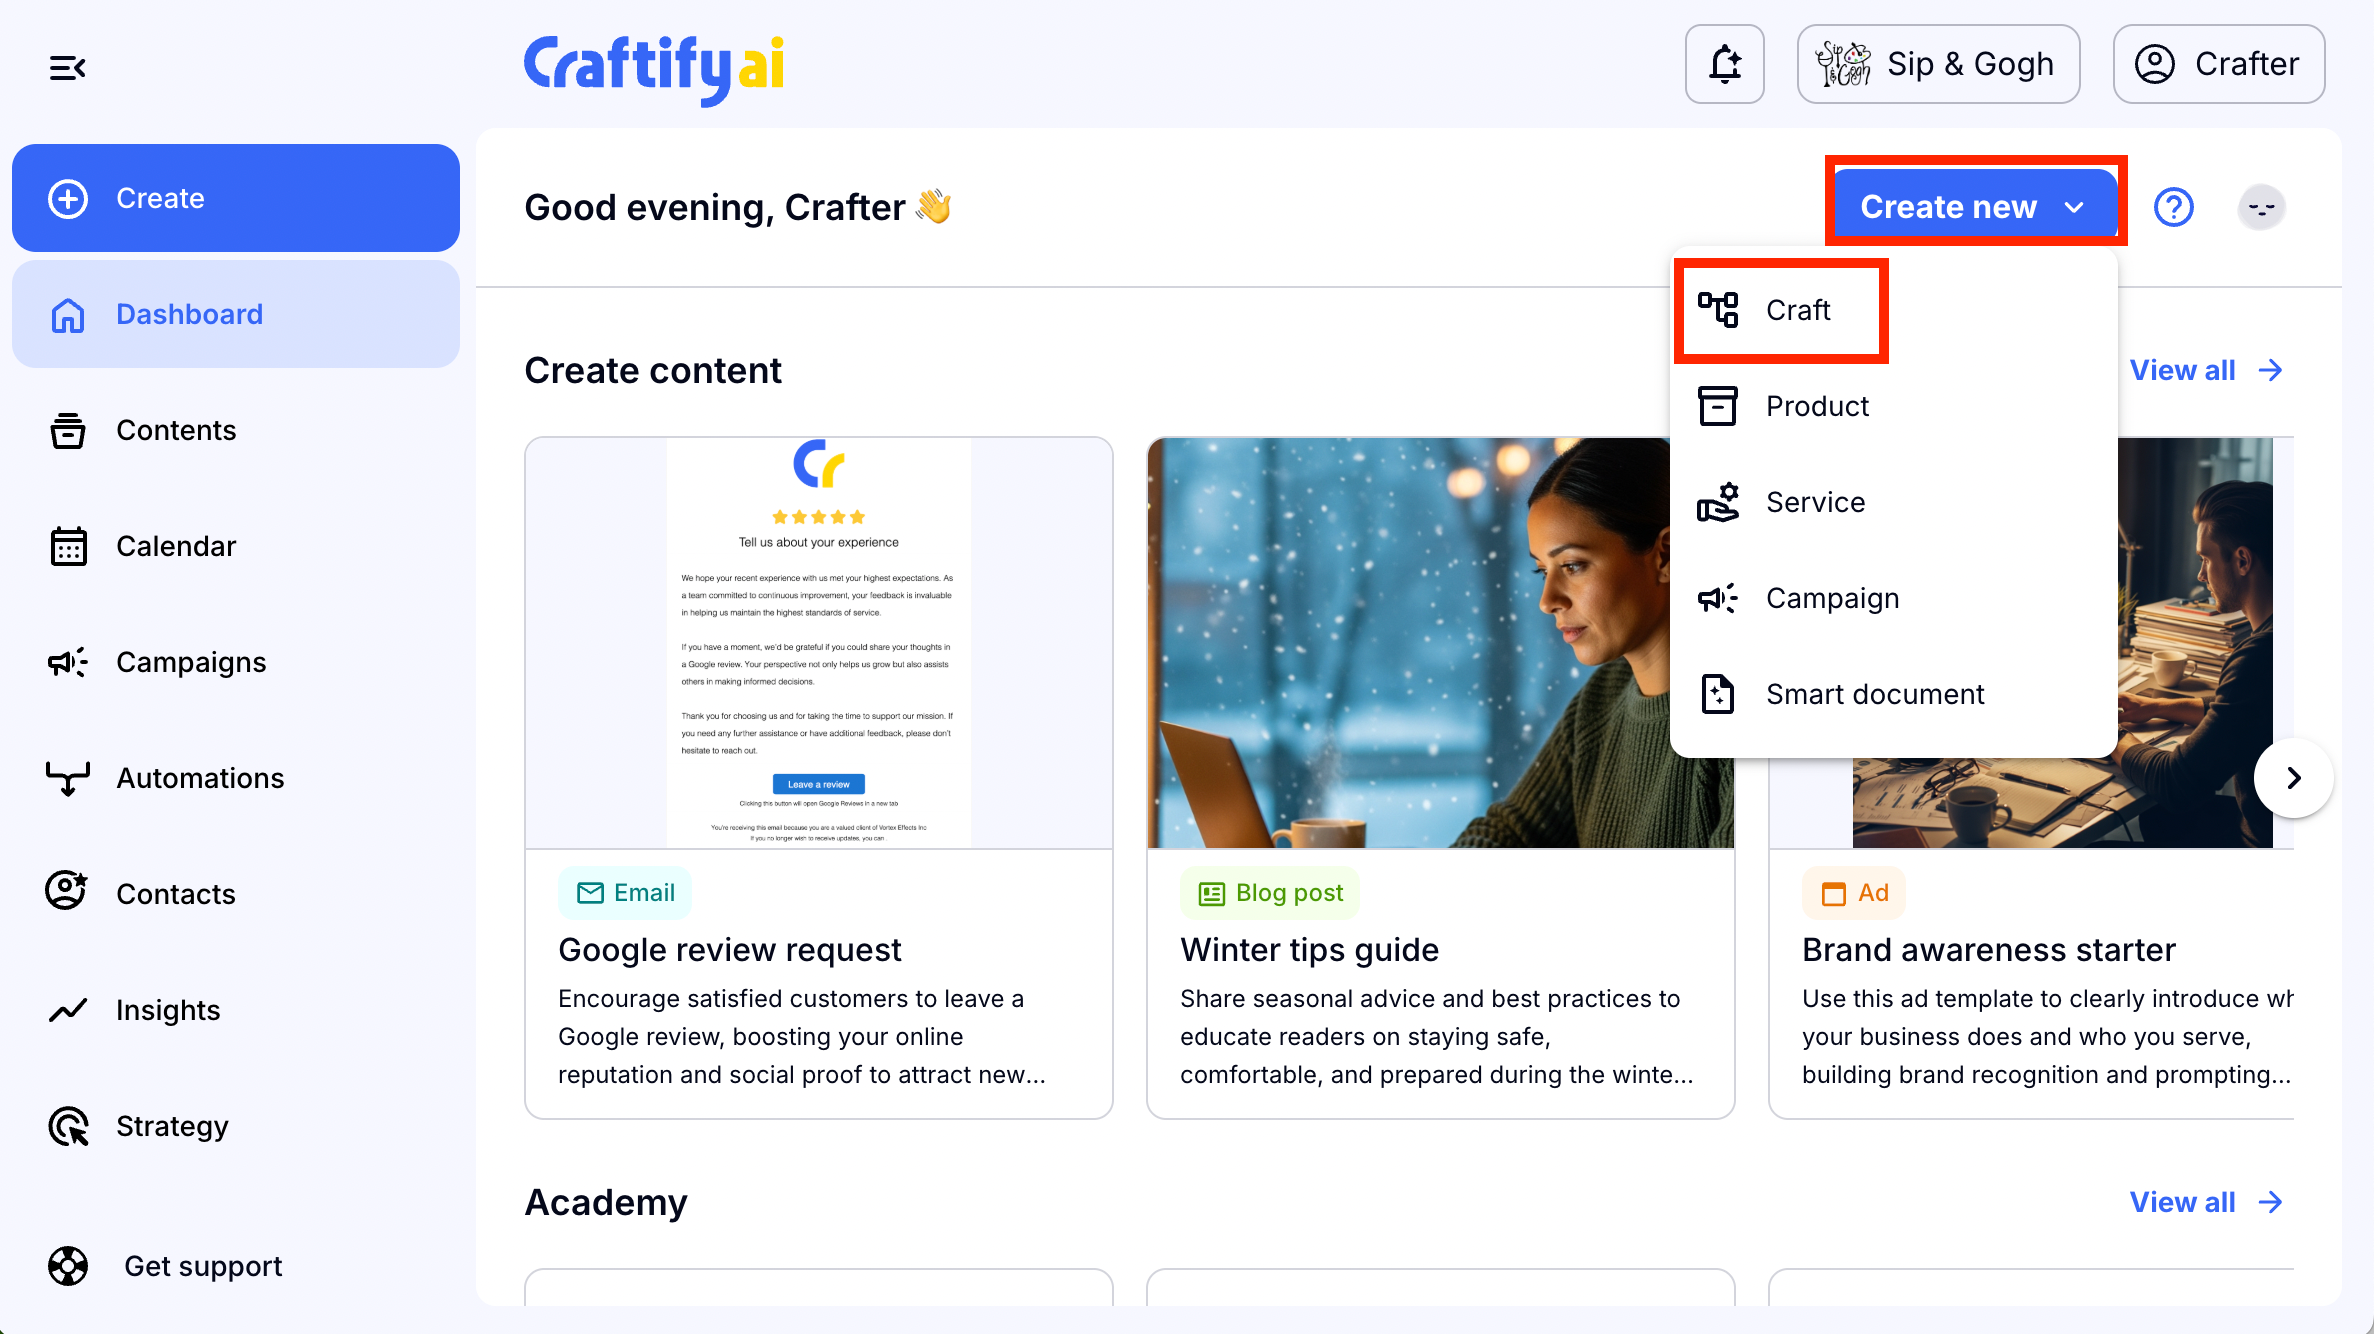Click the blue Create sidebar button
The height and width of the screenshot is (1334, 2374).
pos(236,198)
